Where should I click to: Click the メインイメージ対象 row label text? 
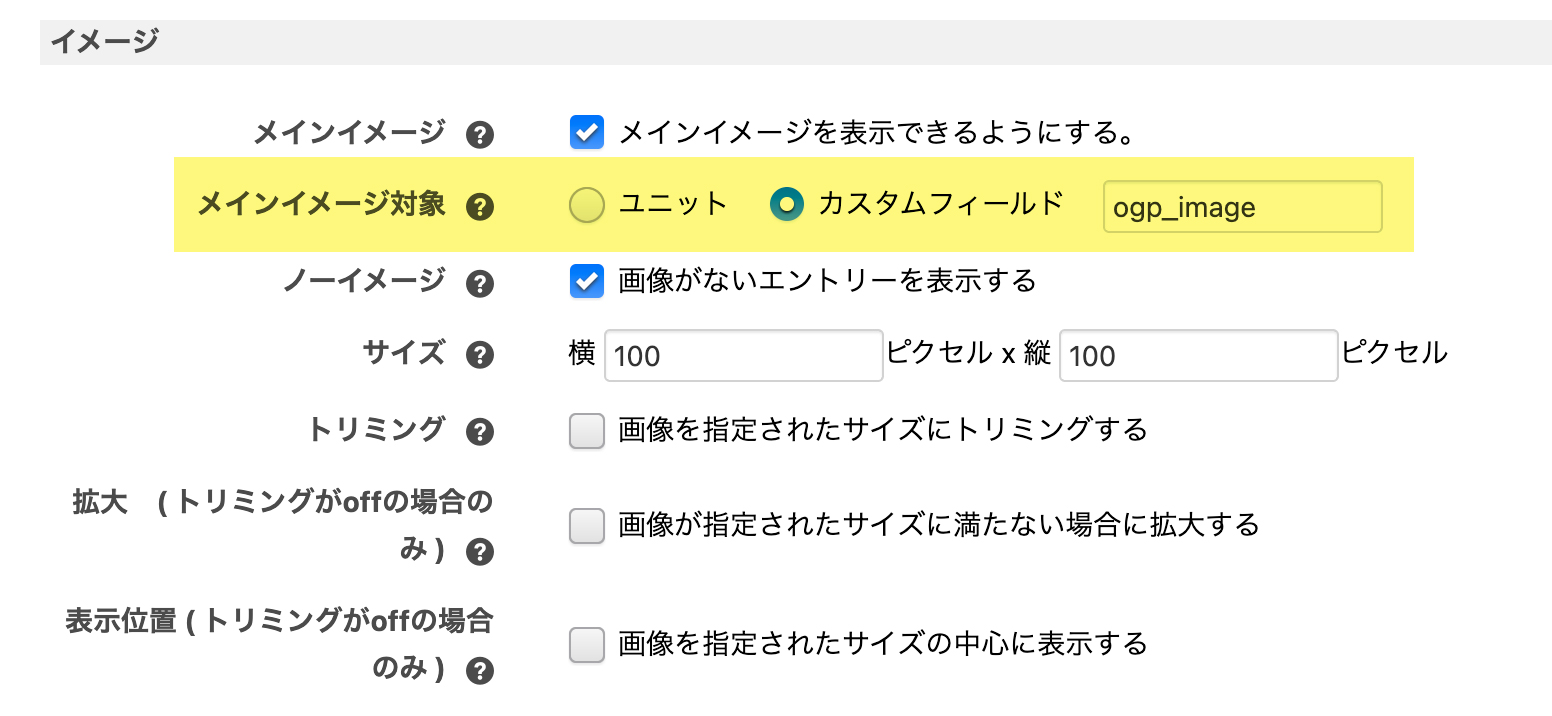click(x=321, y=205)
